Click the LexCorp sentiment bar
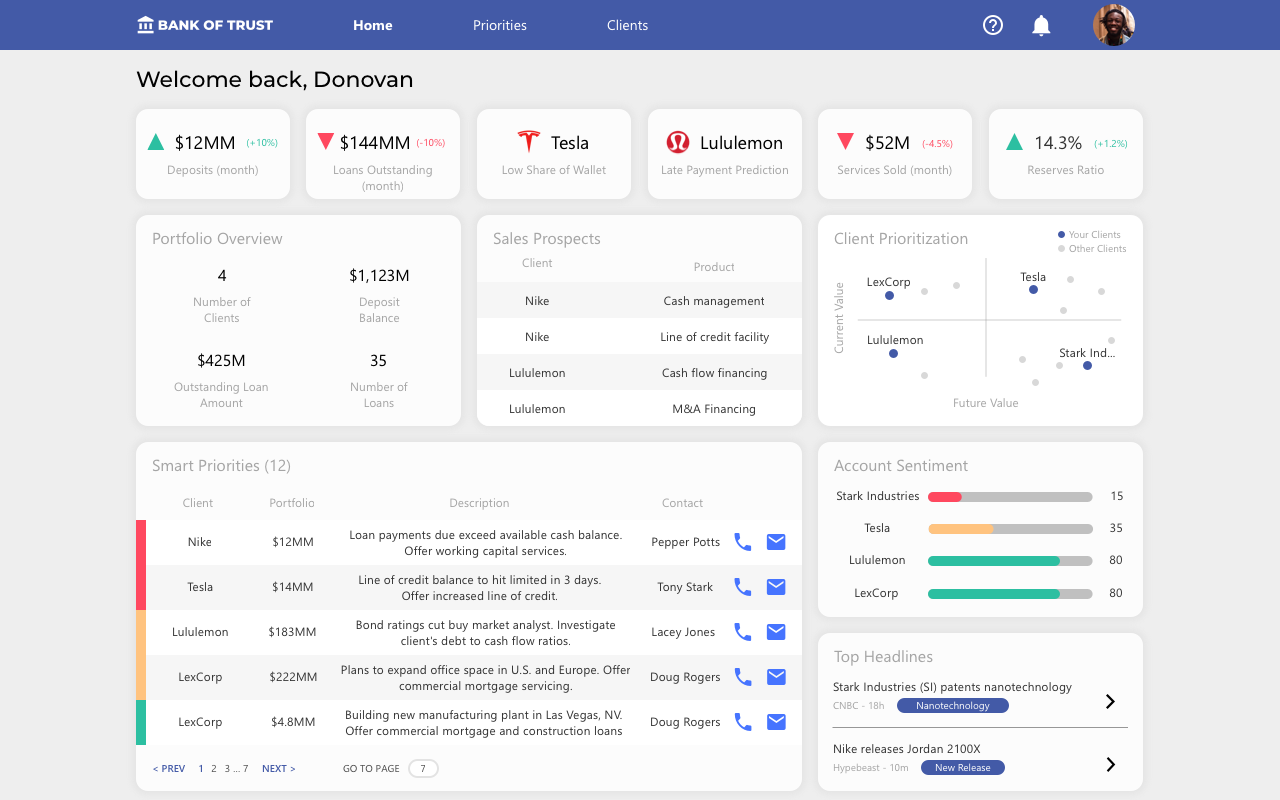 (1010, 594)
